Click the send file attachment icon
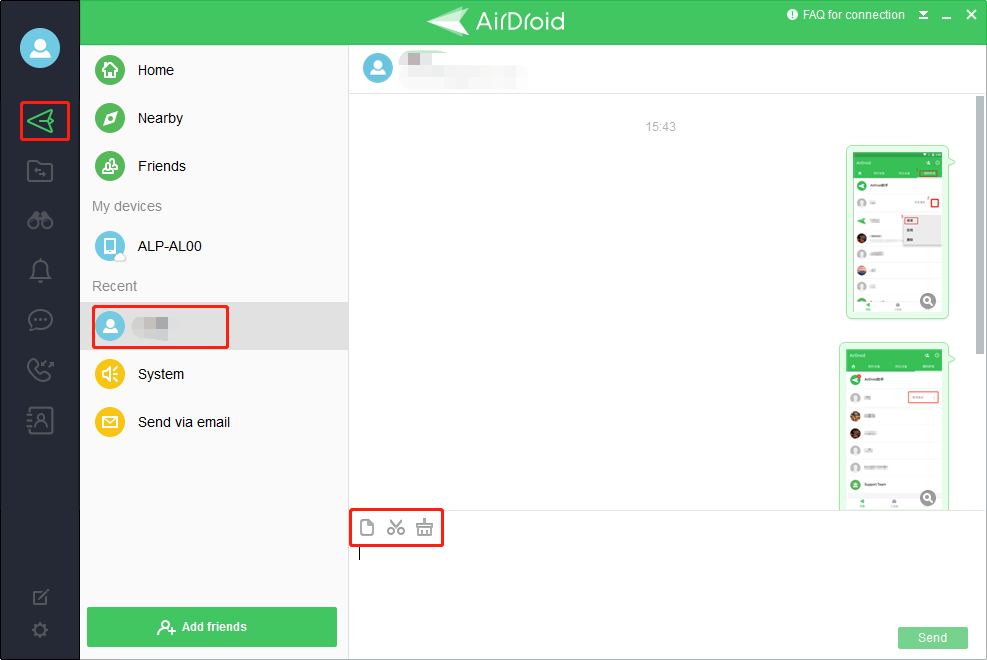 [x=367, y=527]
